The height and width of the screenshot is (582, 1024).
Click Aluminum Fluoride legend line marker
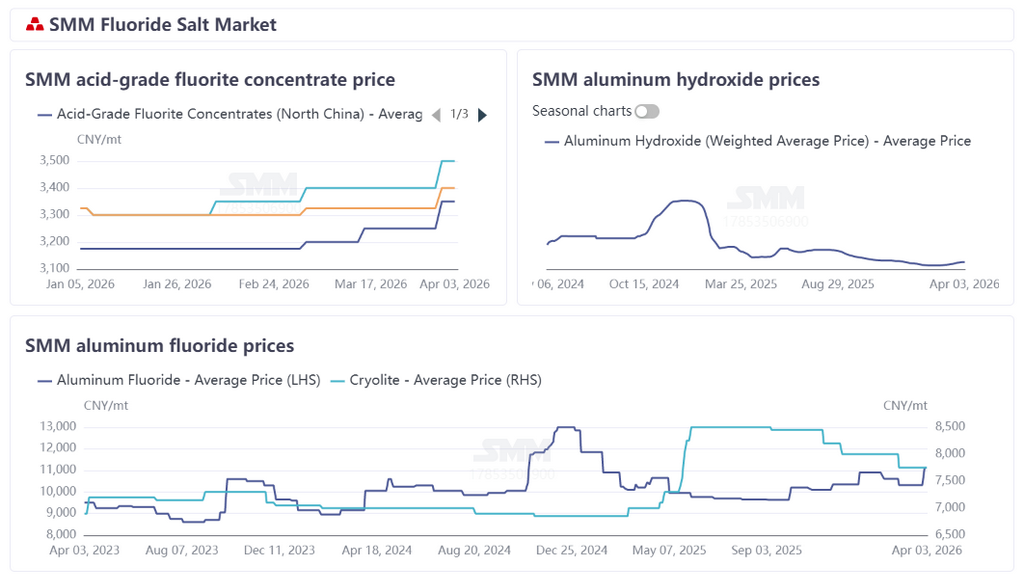coord(44,380)
